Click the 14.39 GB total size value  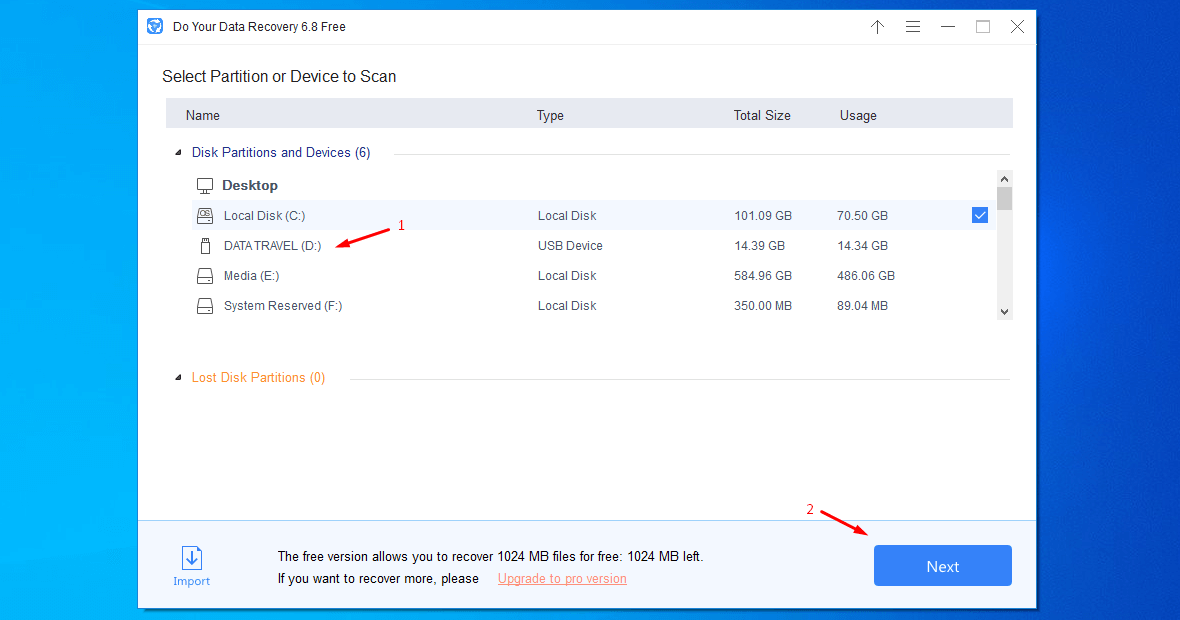(759, 245)
